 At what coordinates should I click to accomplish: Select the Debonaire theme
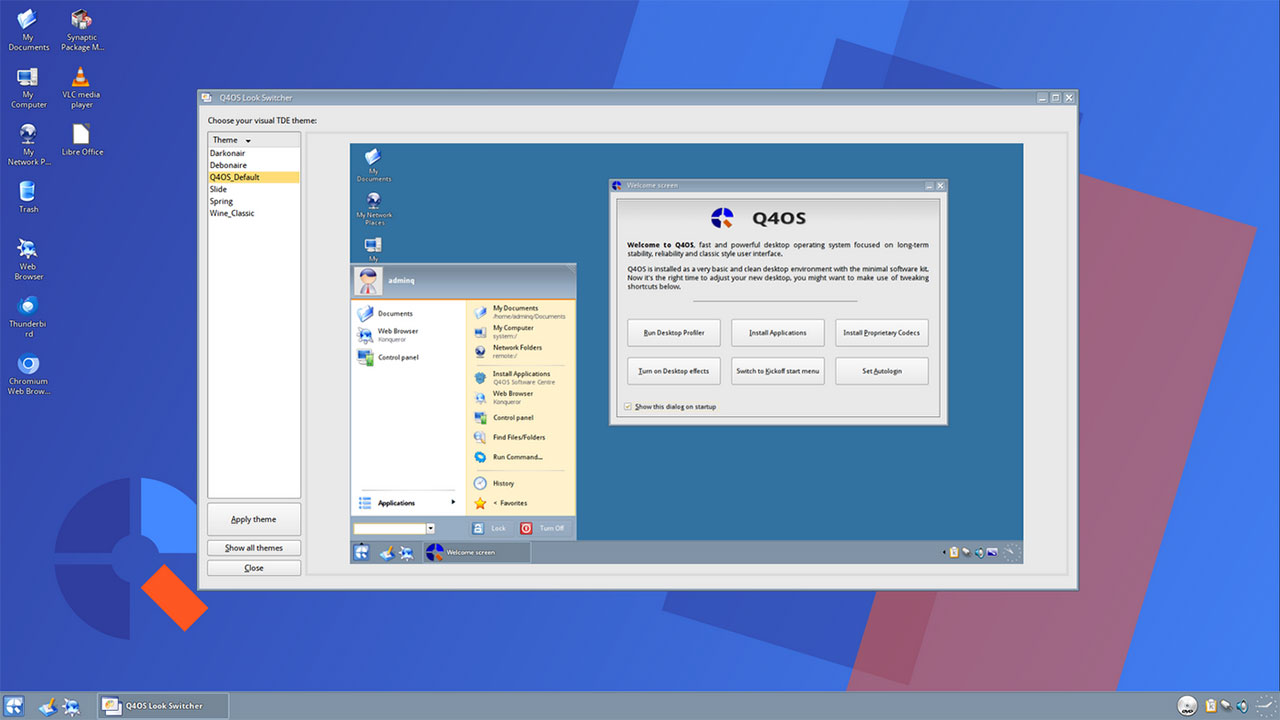click(254, 165)
